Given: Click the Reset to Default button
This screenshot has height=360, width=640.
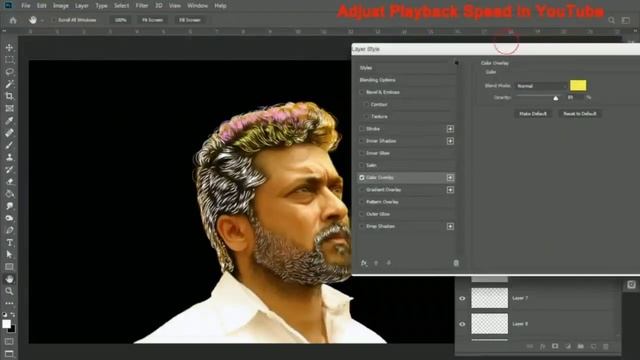Looking at the screenshot, I should pyautogui.click(x=580, y=114).
